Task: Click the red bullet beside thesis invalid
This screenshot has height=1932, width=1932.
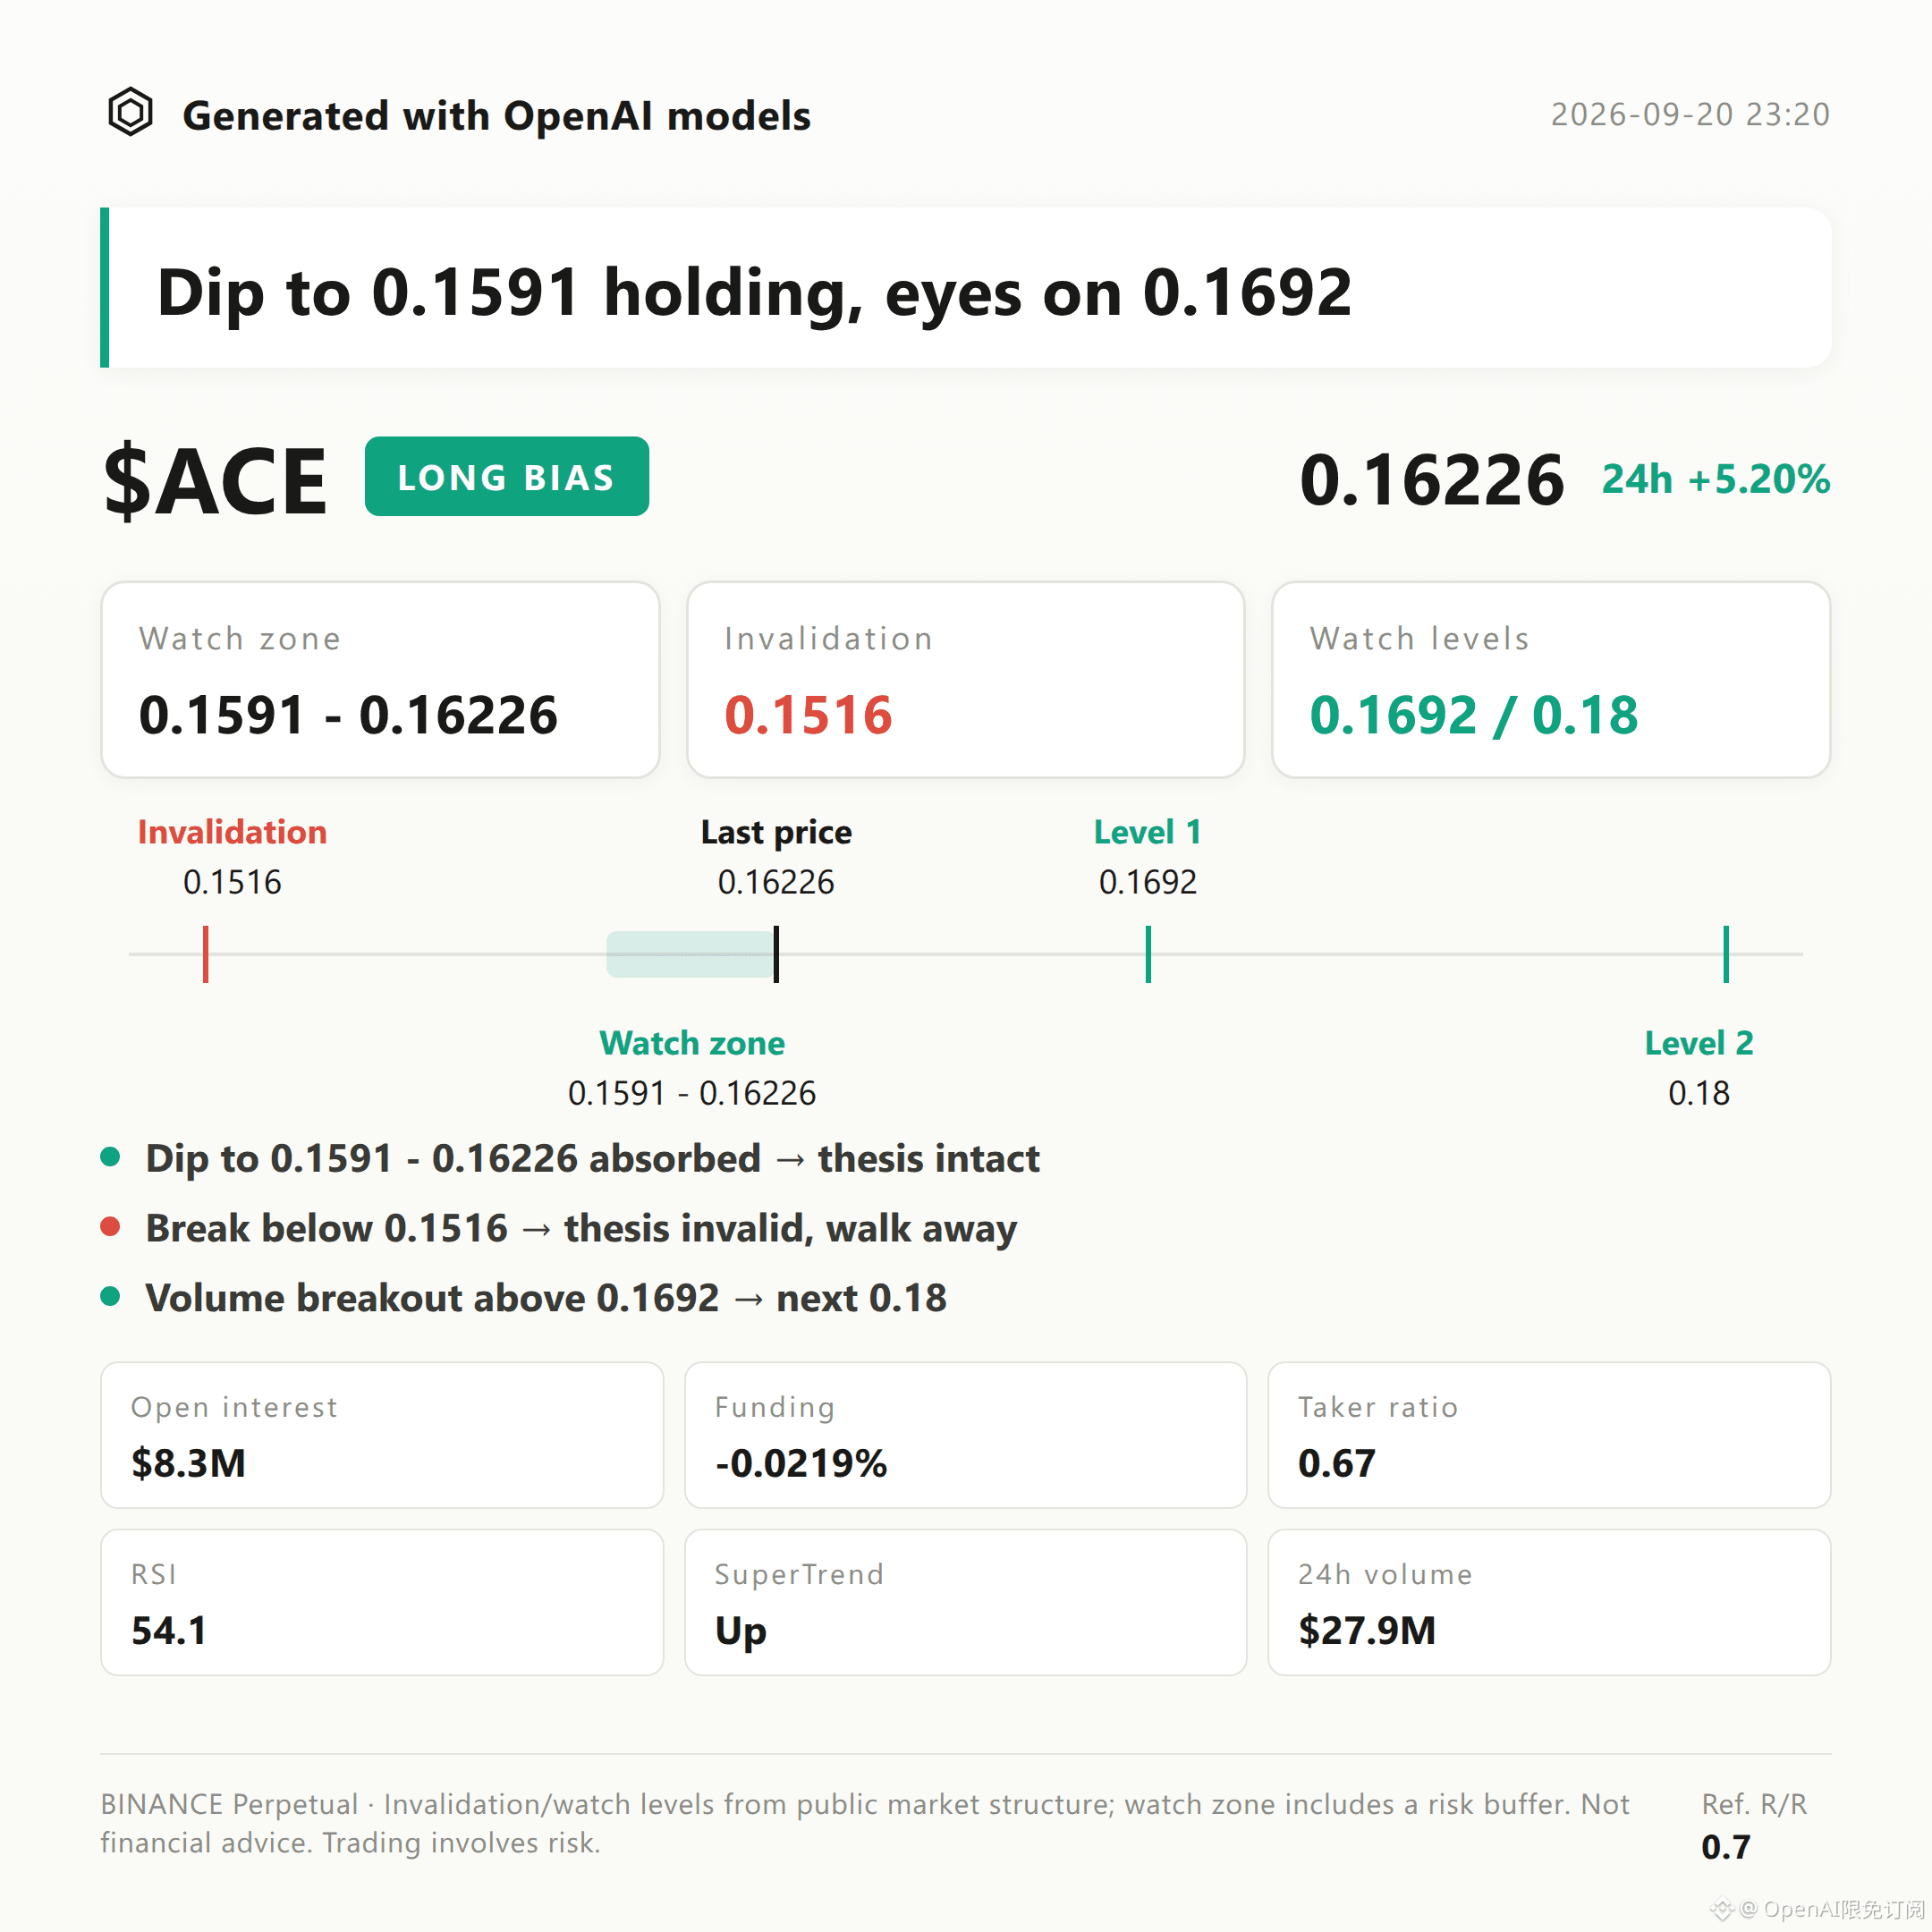Action: coord(111,1227)
